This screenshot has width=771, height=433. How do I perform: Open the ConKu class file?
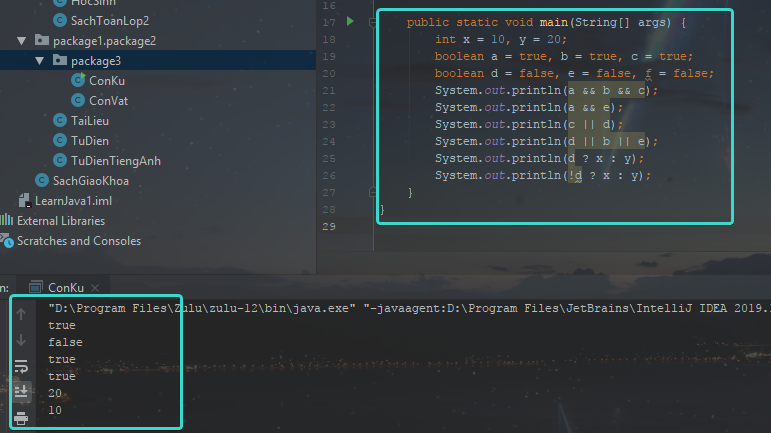point(107,81)
